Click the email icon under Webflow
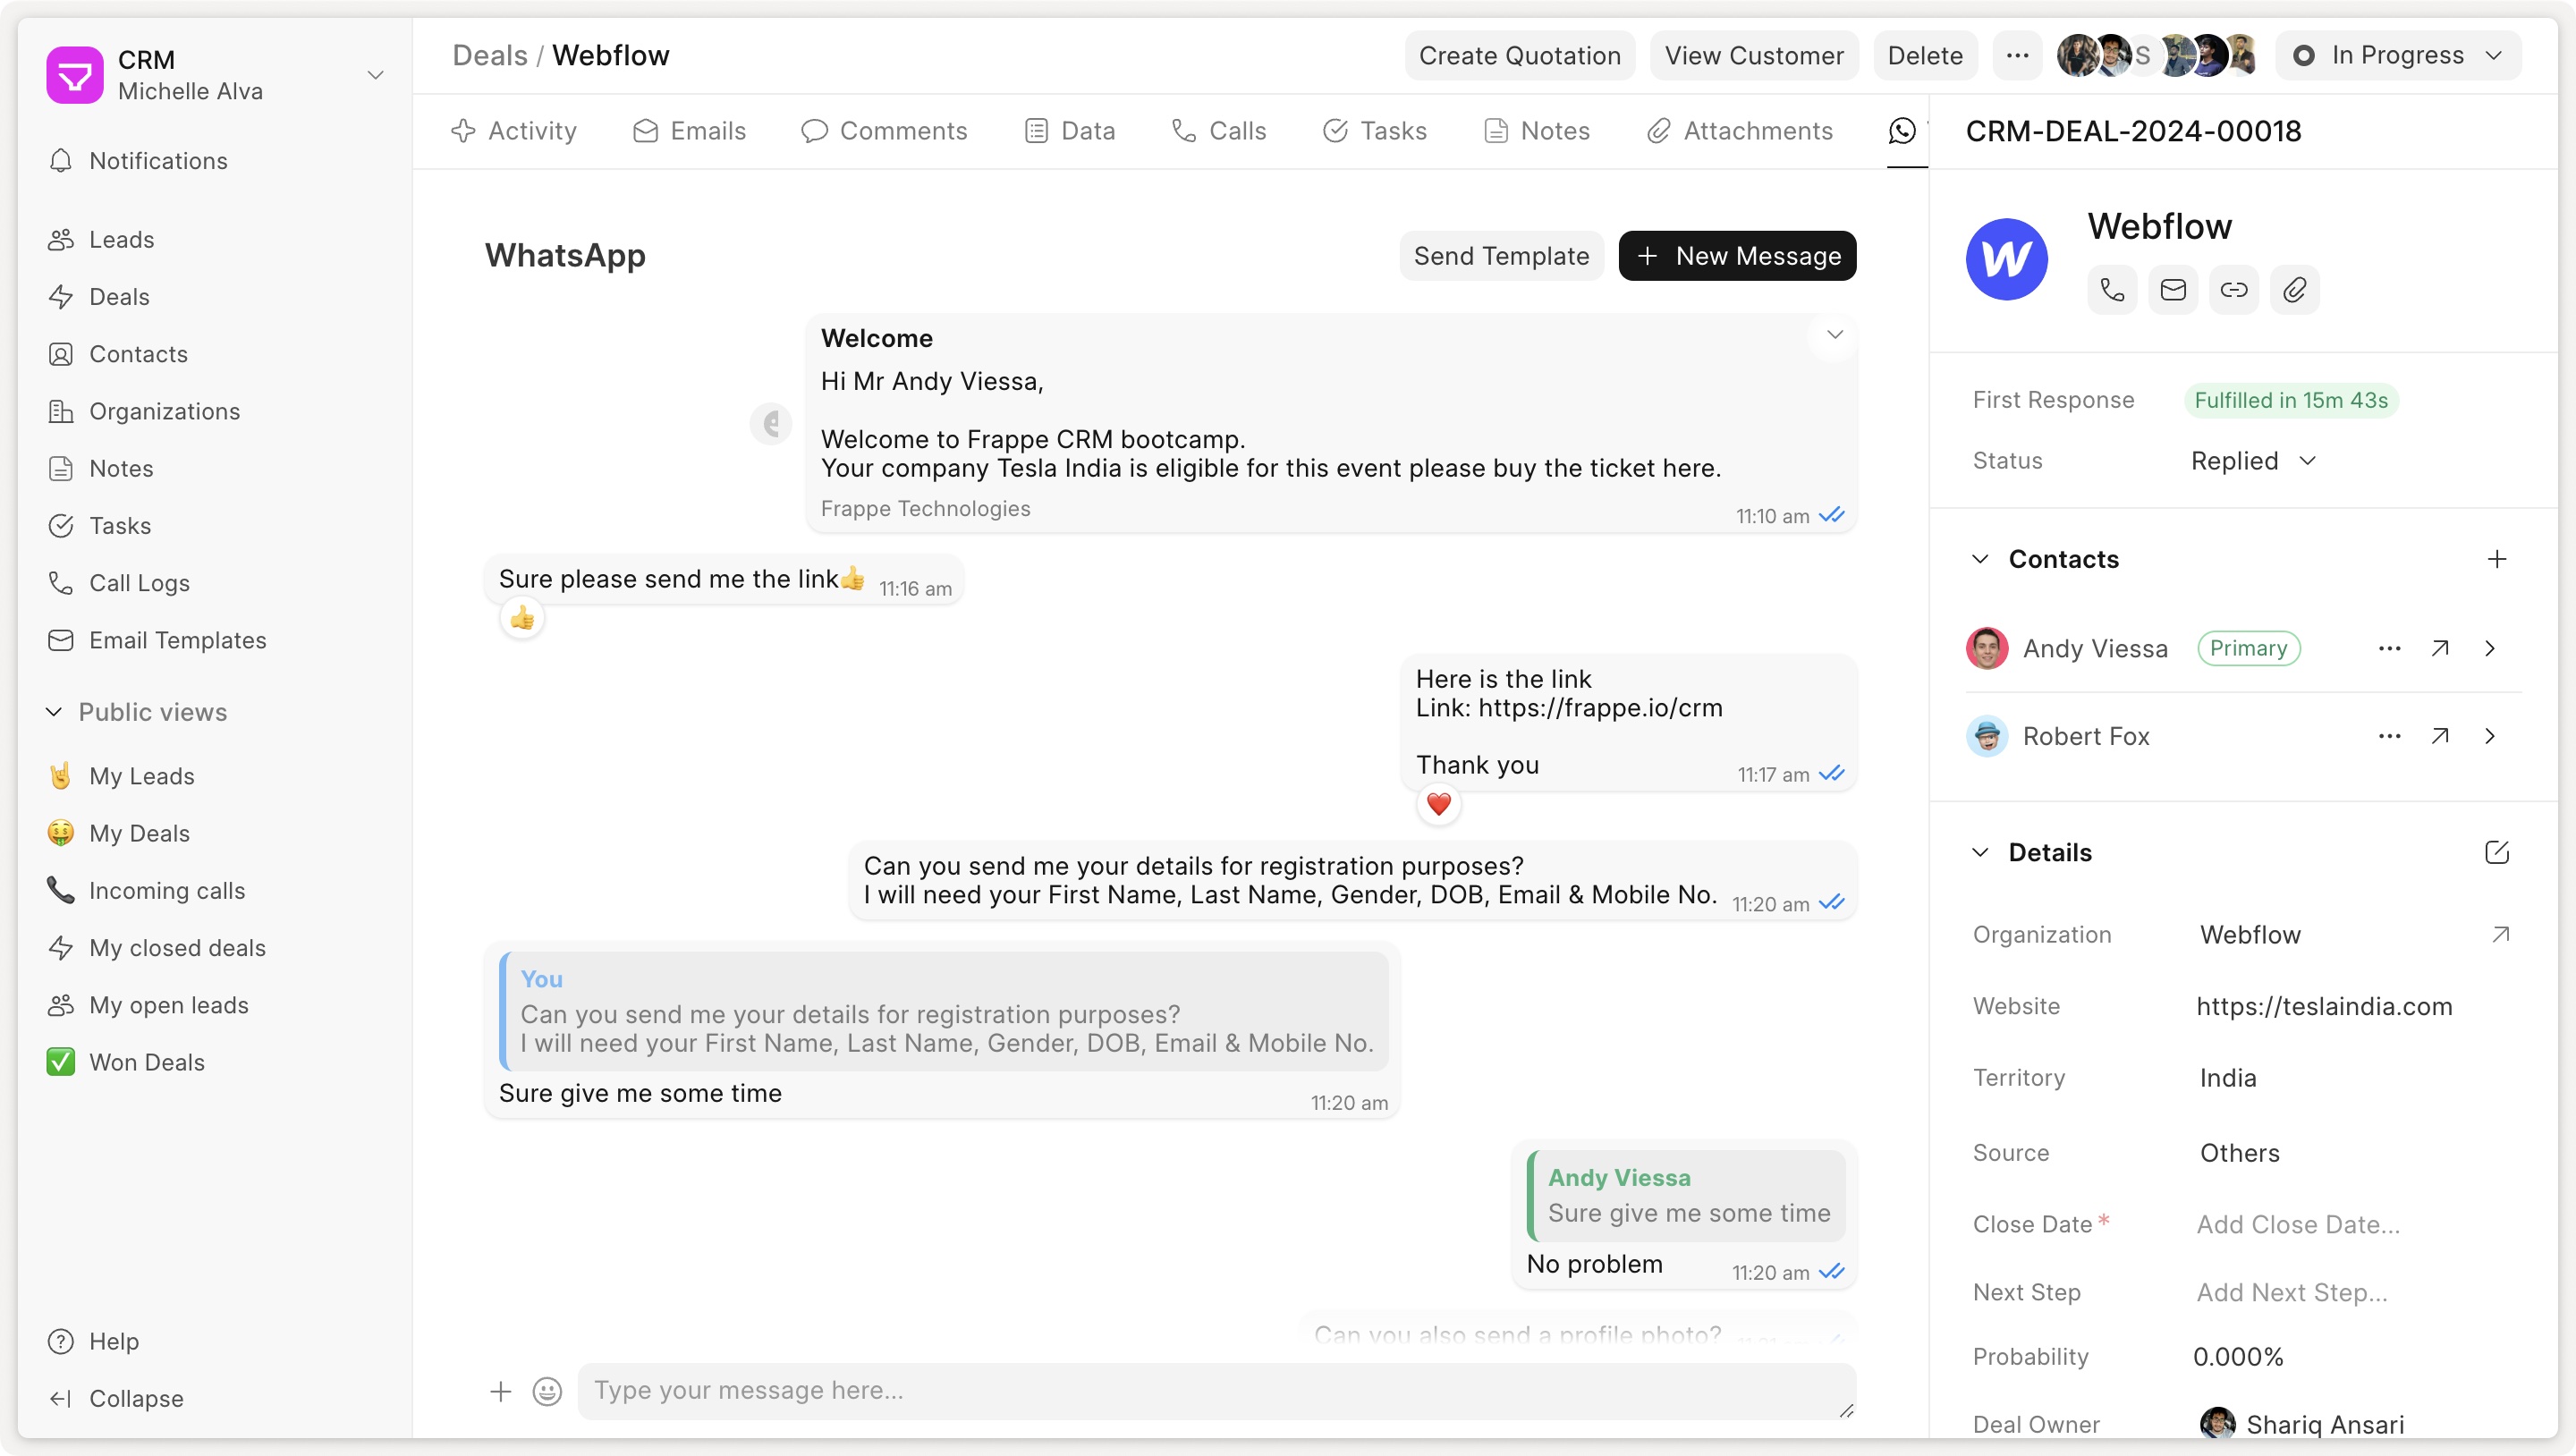2576x1456 pixels. [2173, 290]
